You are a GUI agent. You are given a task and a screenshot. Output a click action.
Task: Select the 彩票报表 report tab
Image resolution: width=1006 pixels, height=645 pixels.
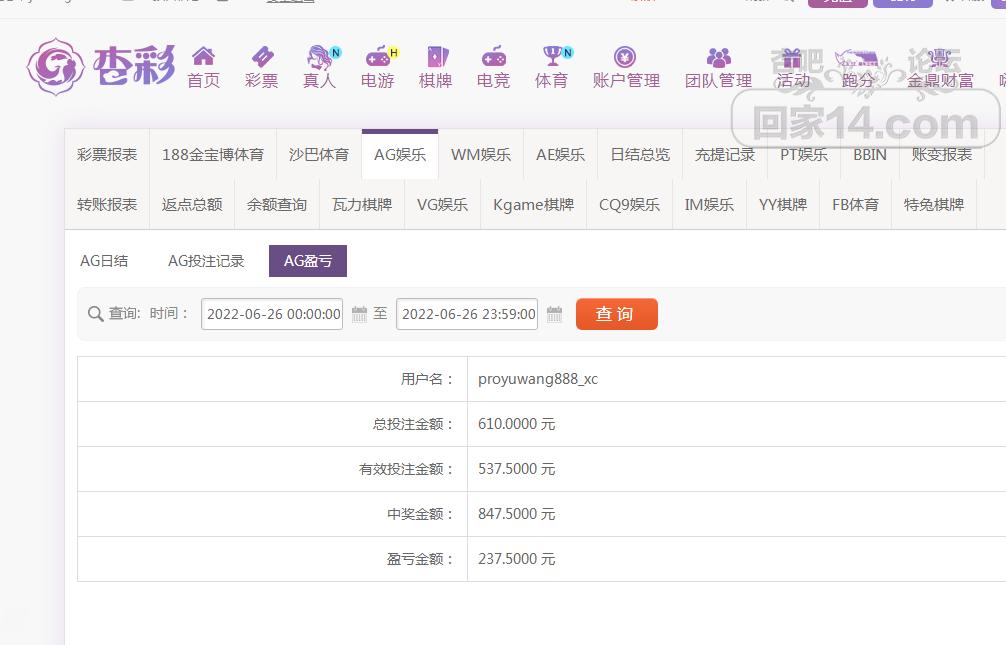(x=107, y=155)
